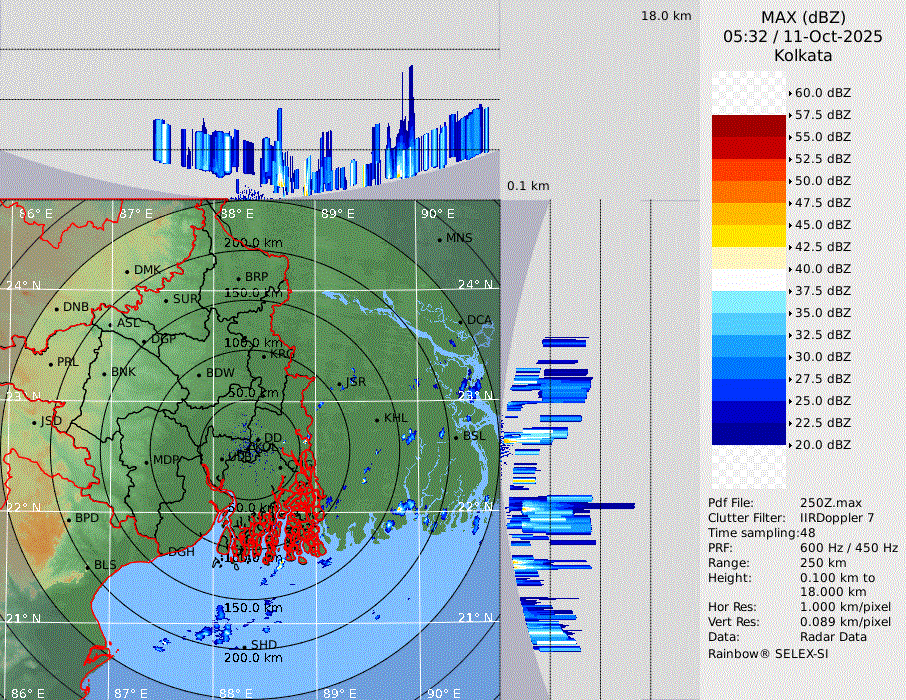Select the BPD station marker
This screenshot has width=906, height=700.
pos(69,519)
